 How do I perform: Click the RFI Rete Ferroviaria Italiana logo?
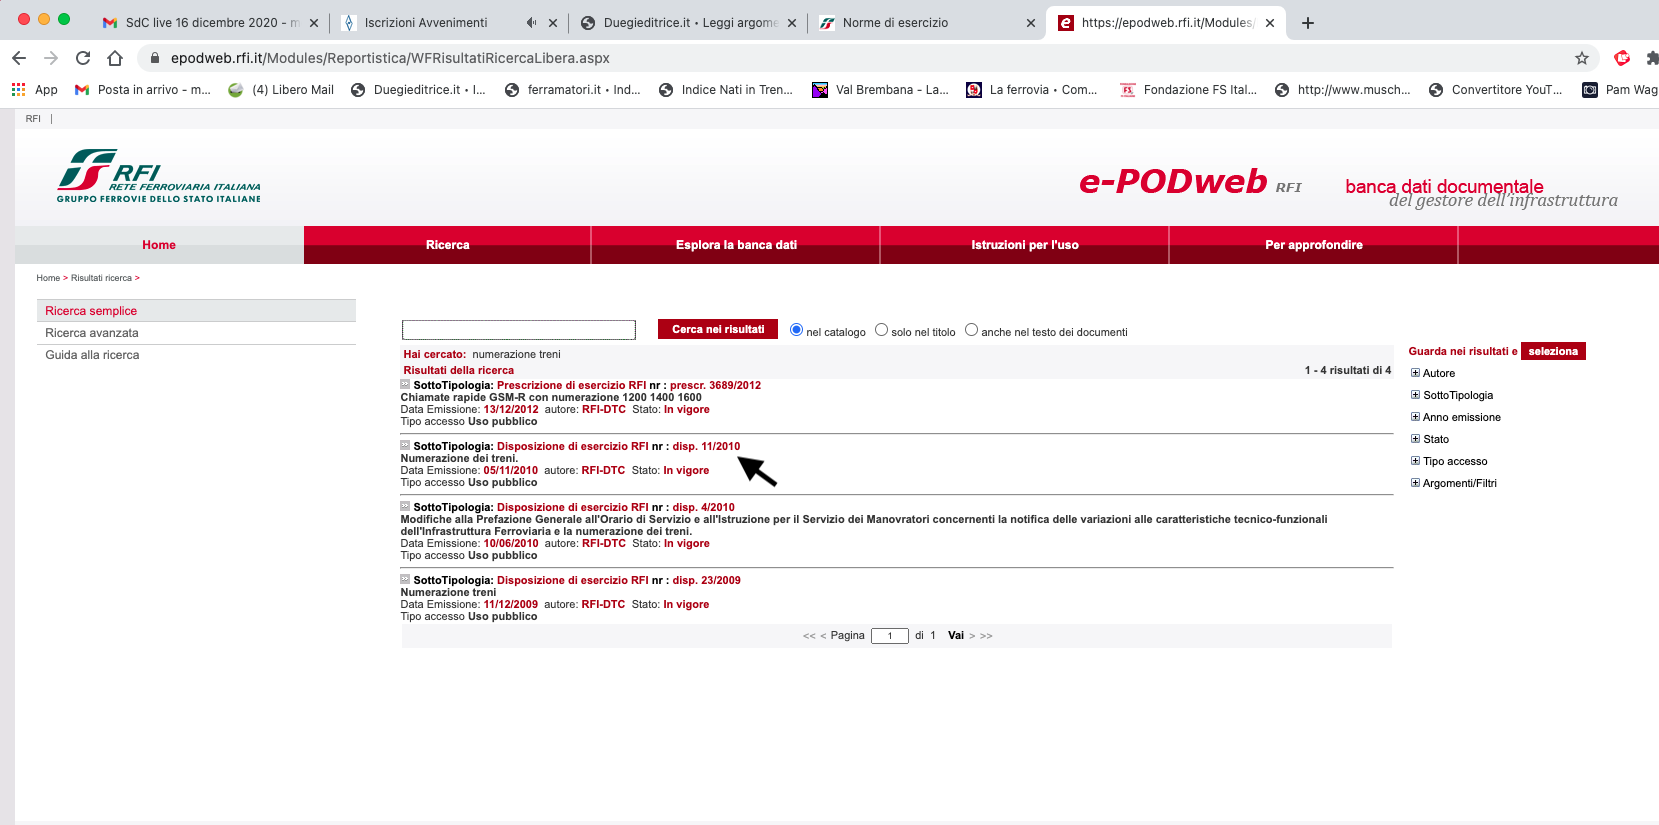(x=158, y=176)
